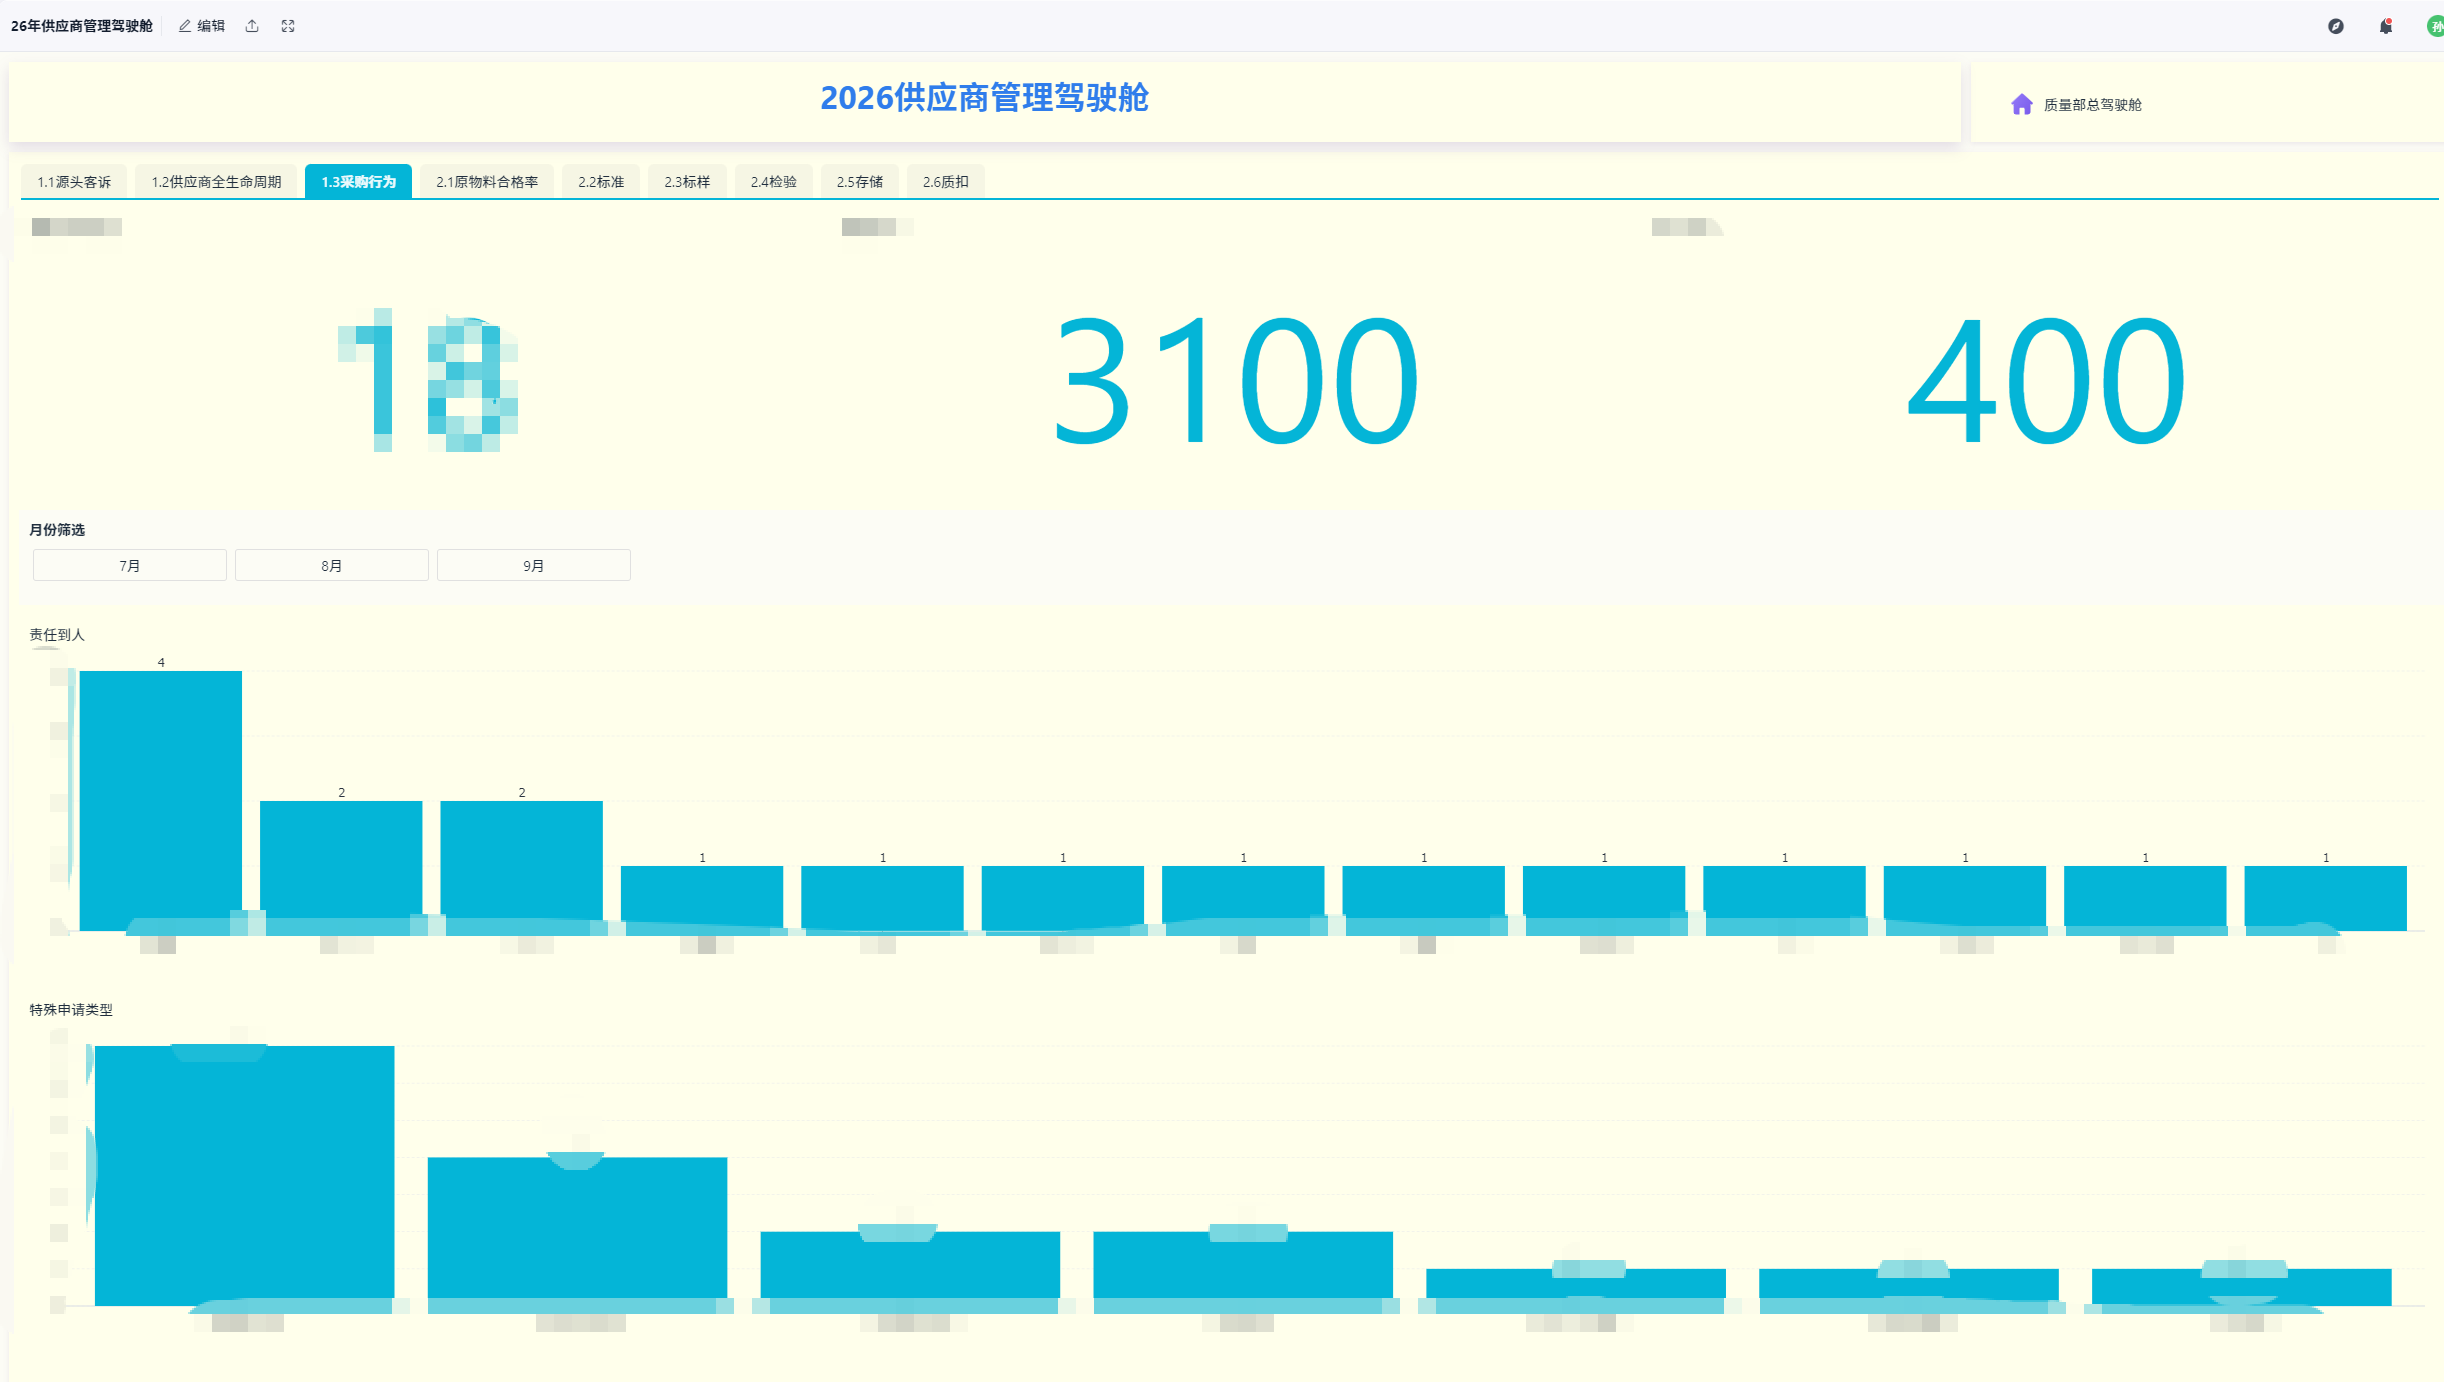Switch to 2.4检验 tab
Viewport: 2444px width, 1382px height.
[x=774, y=182]
